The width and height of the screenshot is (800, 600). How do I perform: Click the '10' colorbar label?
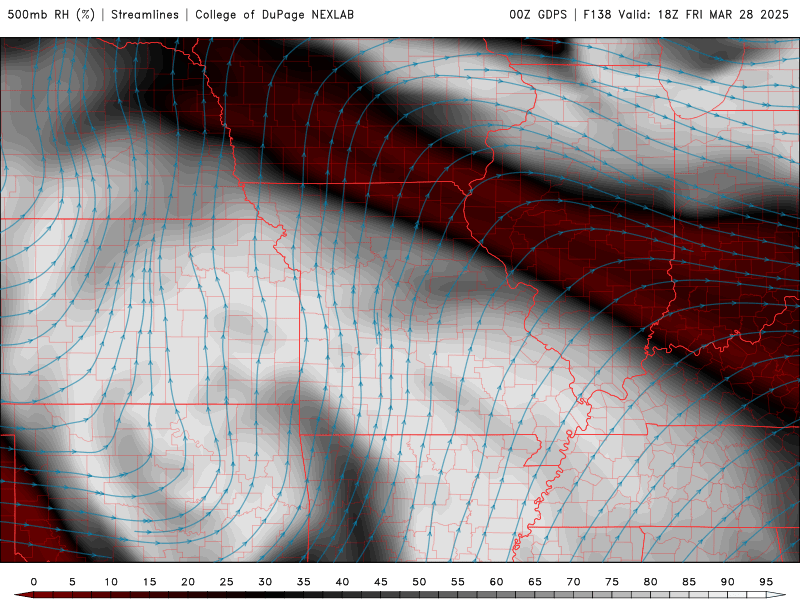(x=111, y=582)
